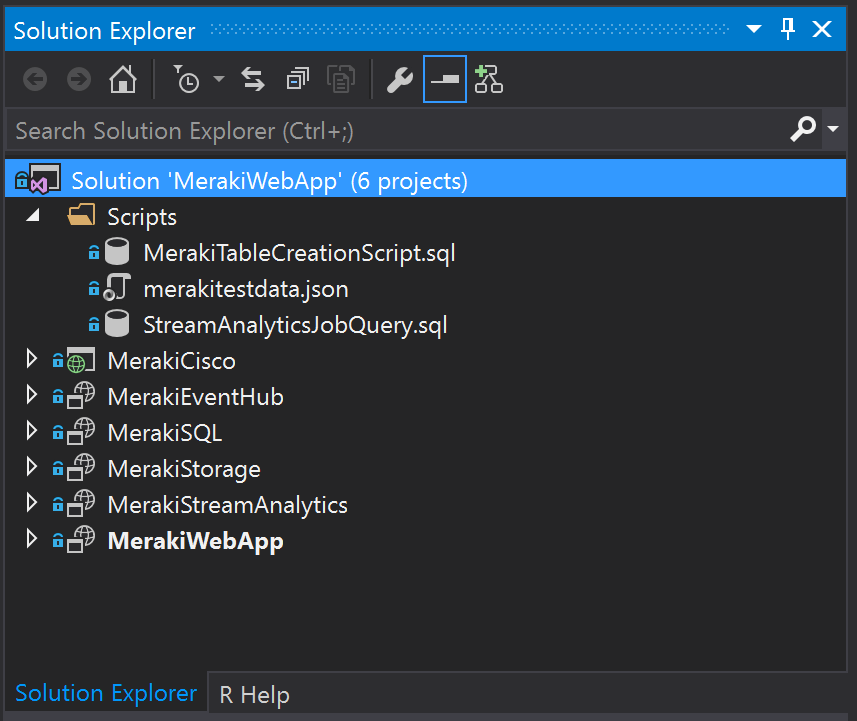857x721 pixels.
Task: Toggle Auto Hide pin for Solution Explorer
Action: point(788,29)
